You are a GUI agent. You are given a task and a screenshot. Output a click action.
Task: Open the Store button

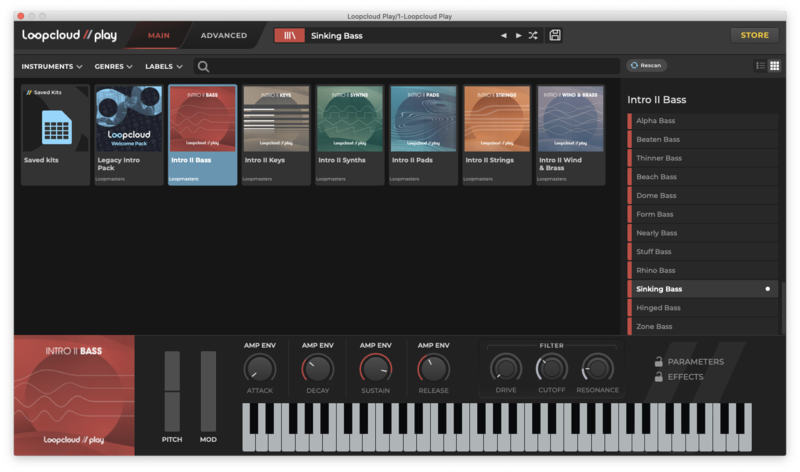point(754,35)
